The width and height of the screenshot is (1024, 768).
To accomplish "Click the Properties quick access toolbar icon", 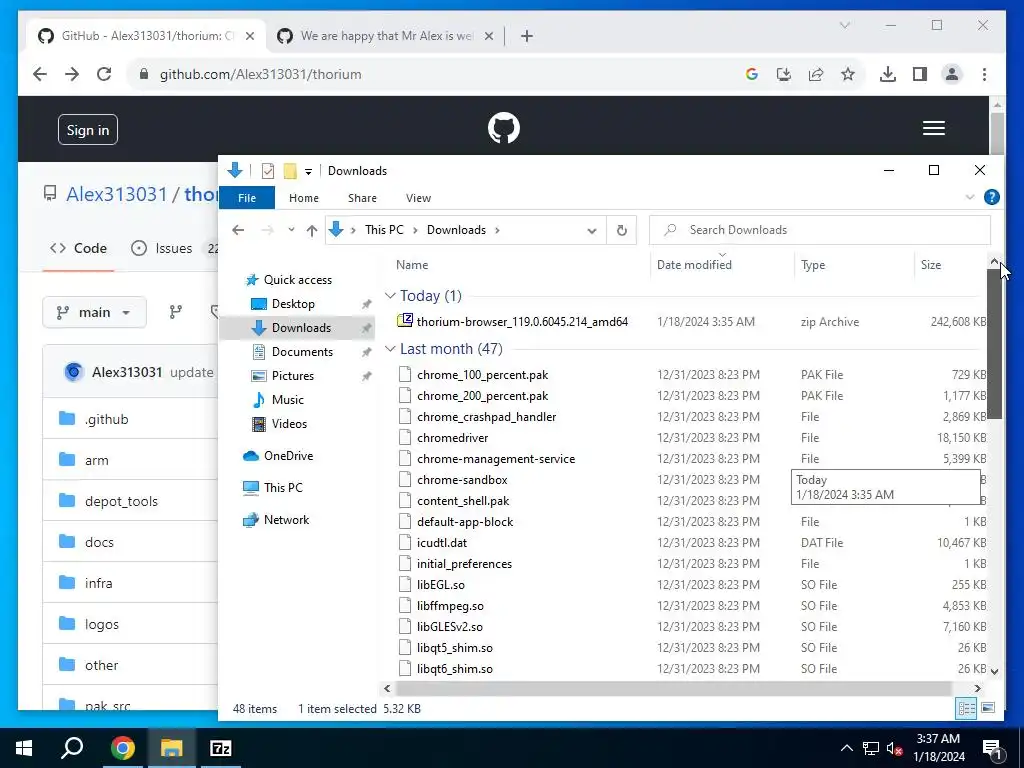I will point(268,171).
